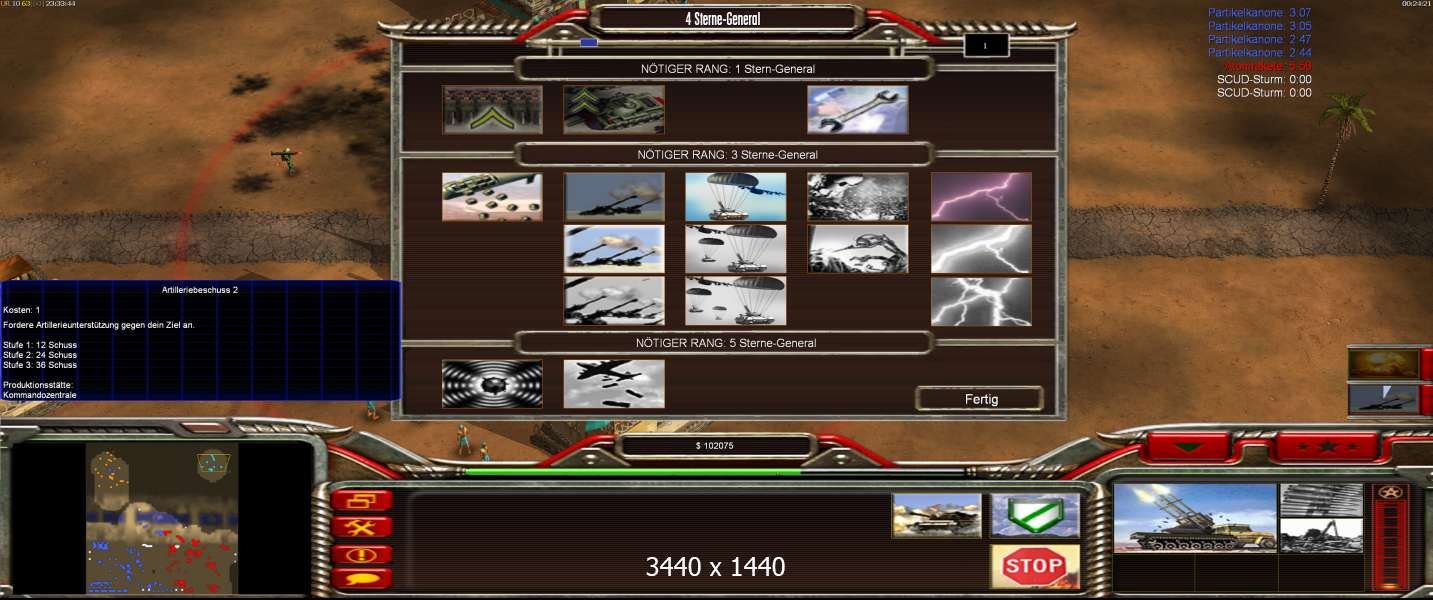Select the colored artillery barrage level 2 icon
The width and height of the screenshot is (1433, 600).
point(614,249)
